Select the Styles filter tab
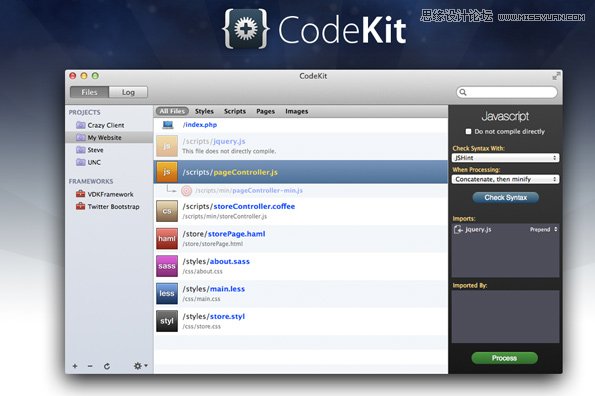Image resolution: width=595 pixels, height=396 pixels. coord(204,111)
